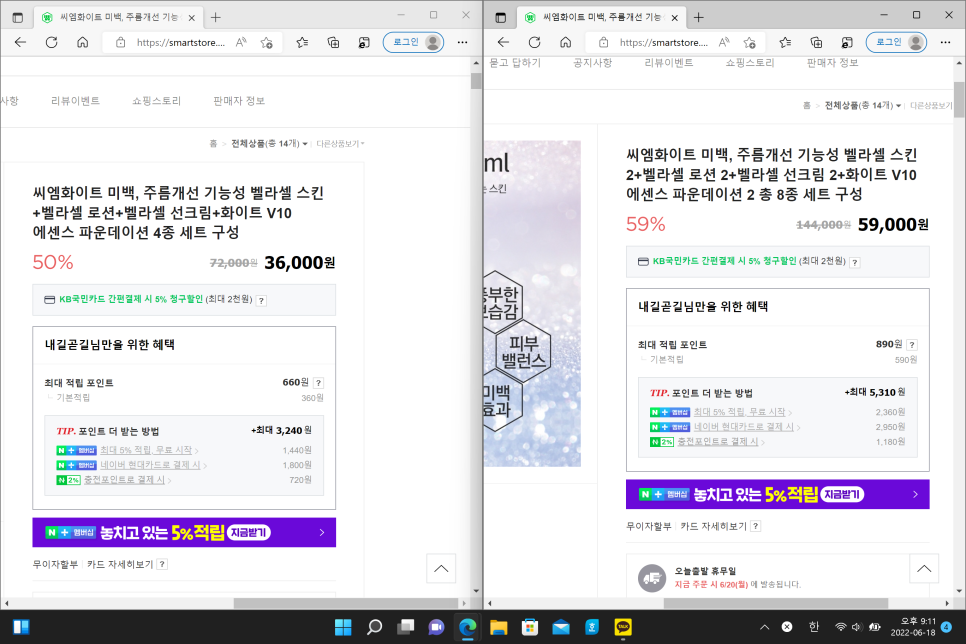
Task: Open favorites list in the right browser window
Action: [x=785, y=43]
